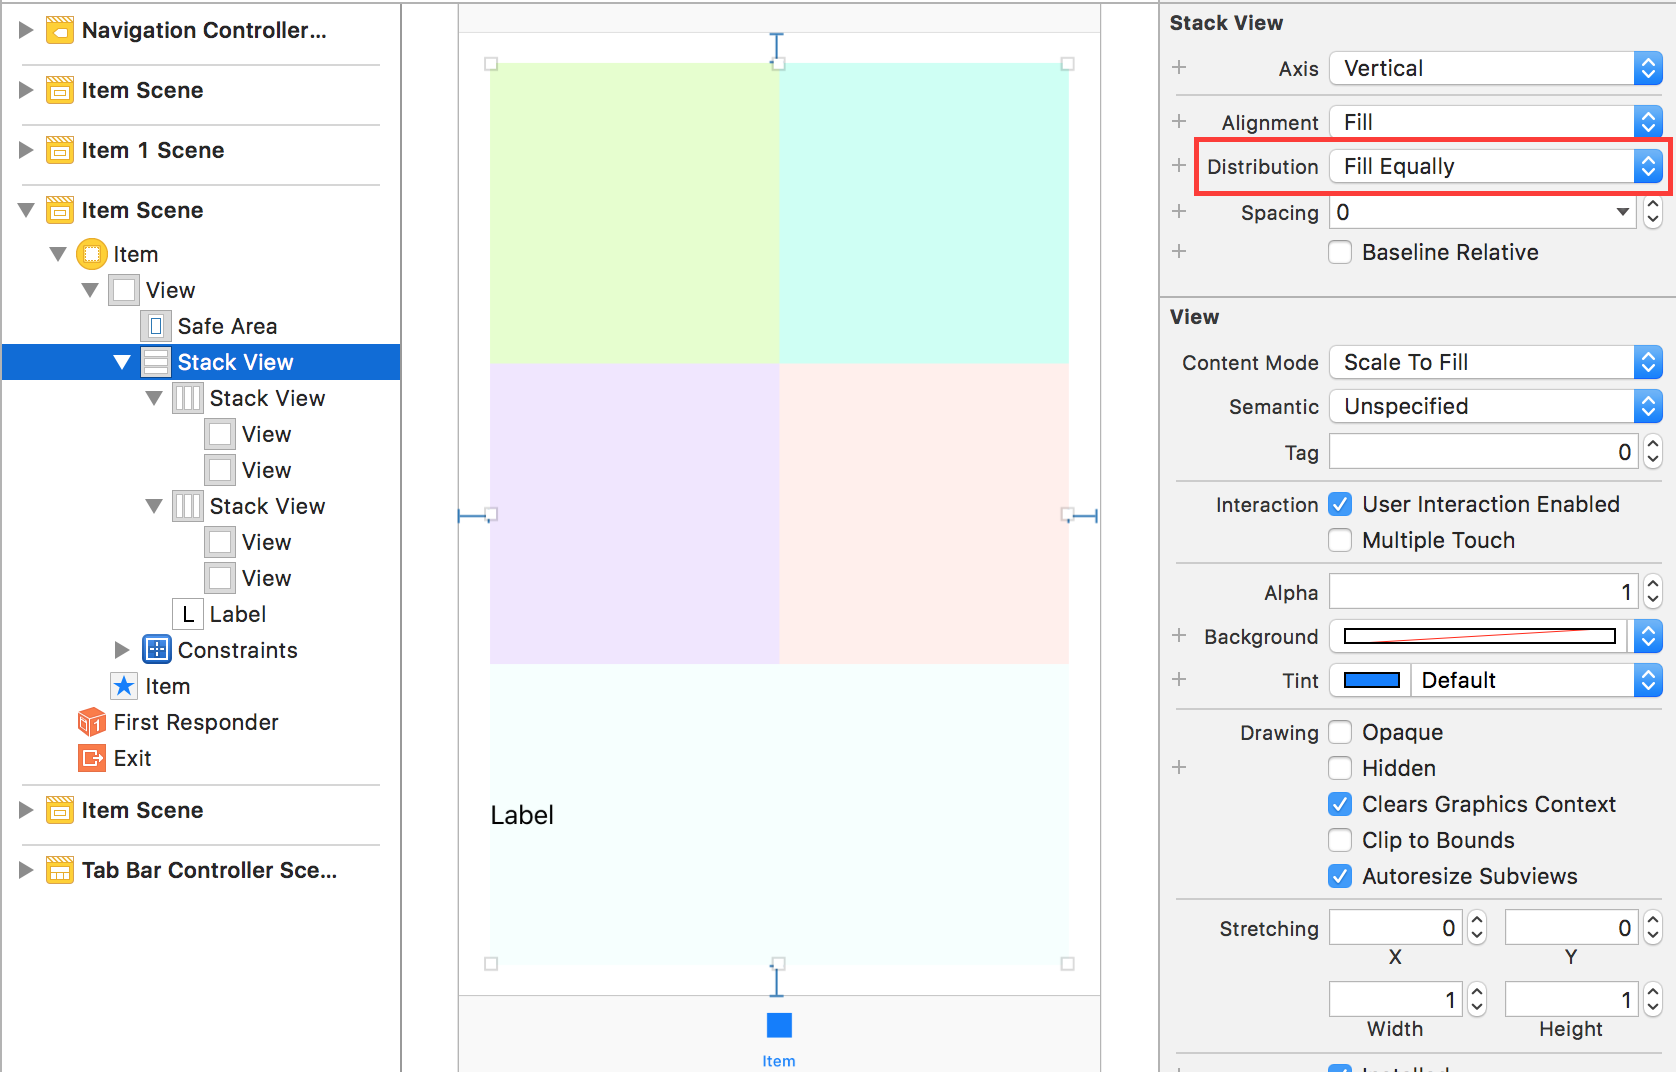The image size is (1676, 1072).
Task: Select the Safe Area row
Action: 201,326
